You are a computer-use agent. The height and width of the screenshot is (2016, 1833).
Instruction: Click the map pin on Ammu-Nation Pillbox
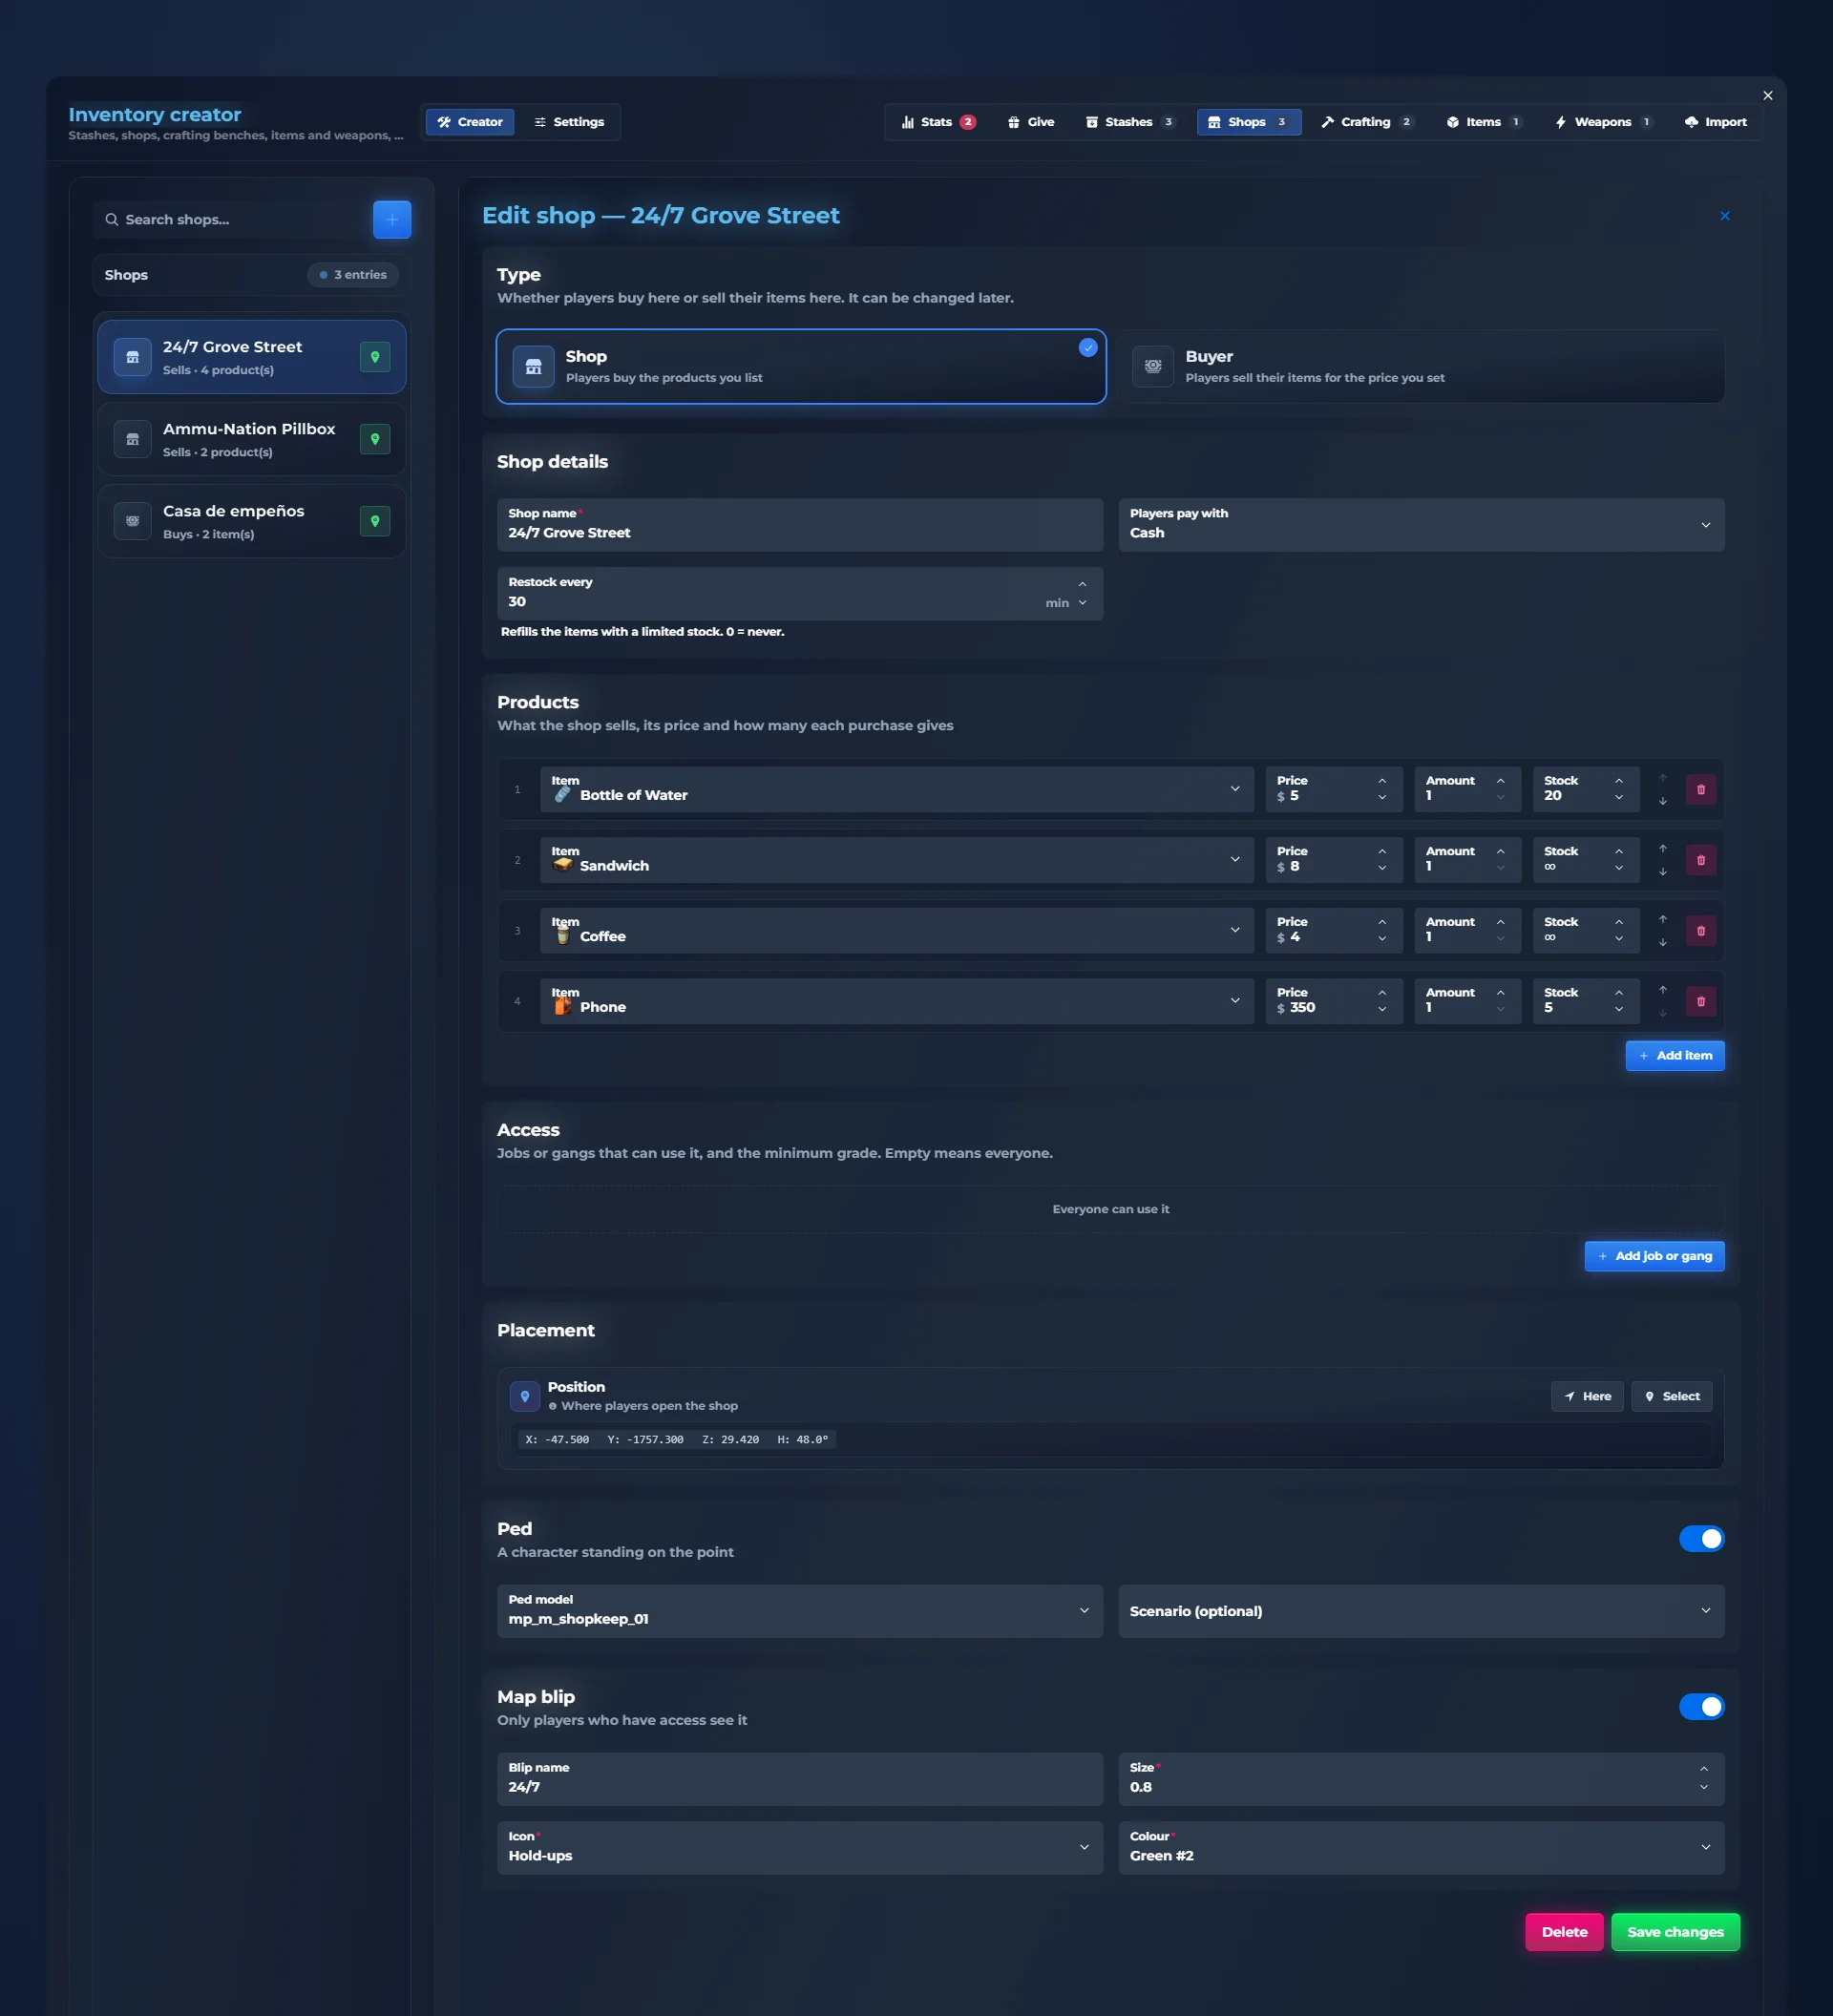(375, 439)
